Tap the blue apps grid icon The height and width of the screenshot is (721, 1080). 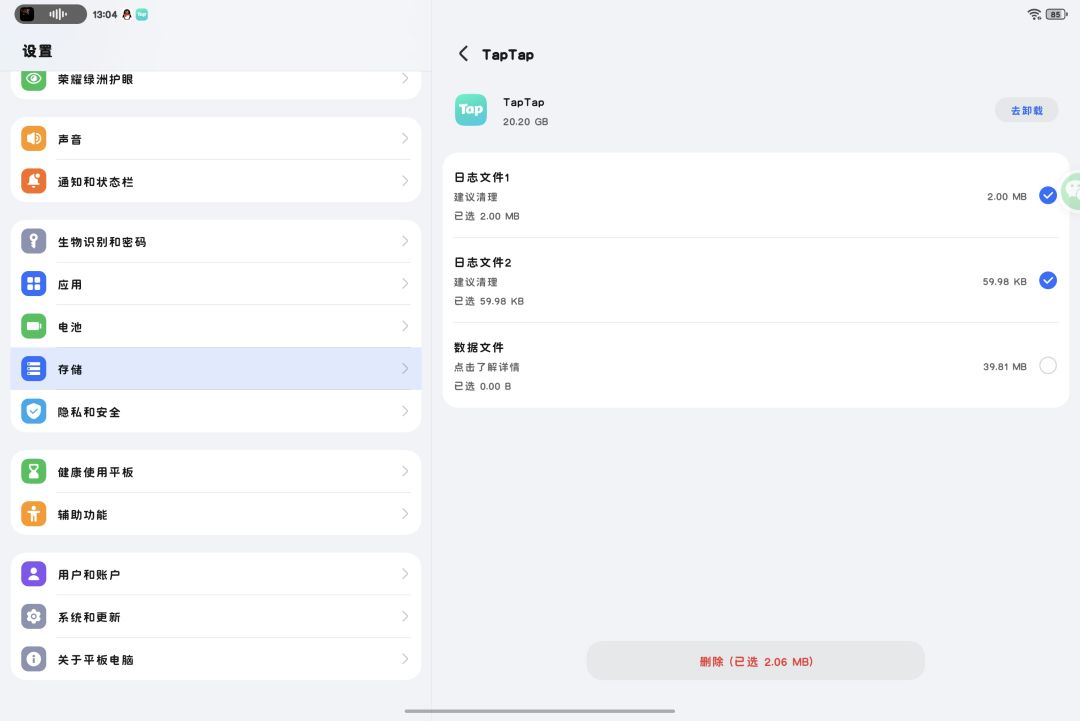[x=33, y=284]
